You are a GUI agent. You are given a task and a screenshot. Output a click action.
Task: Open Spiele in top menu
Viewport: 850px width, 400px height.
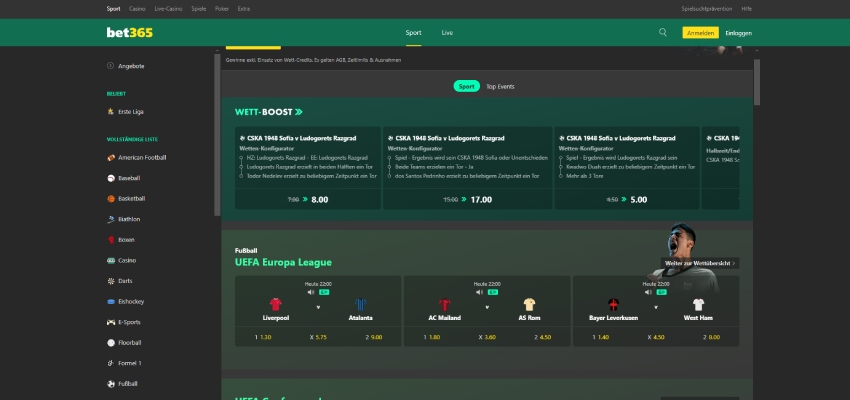198,9
